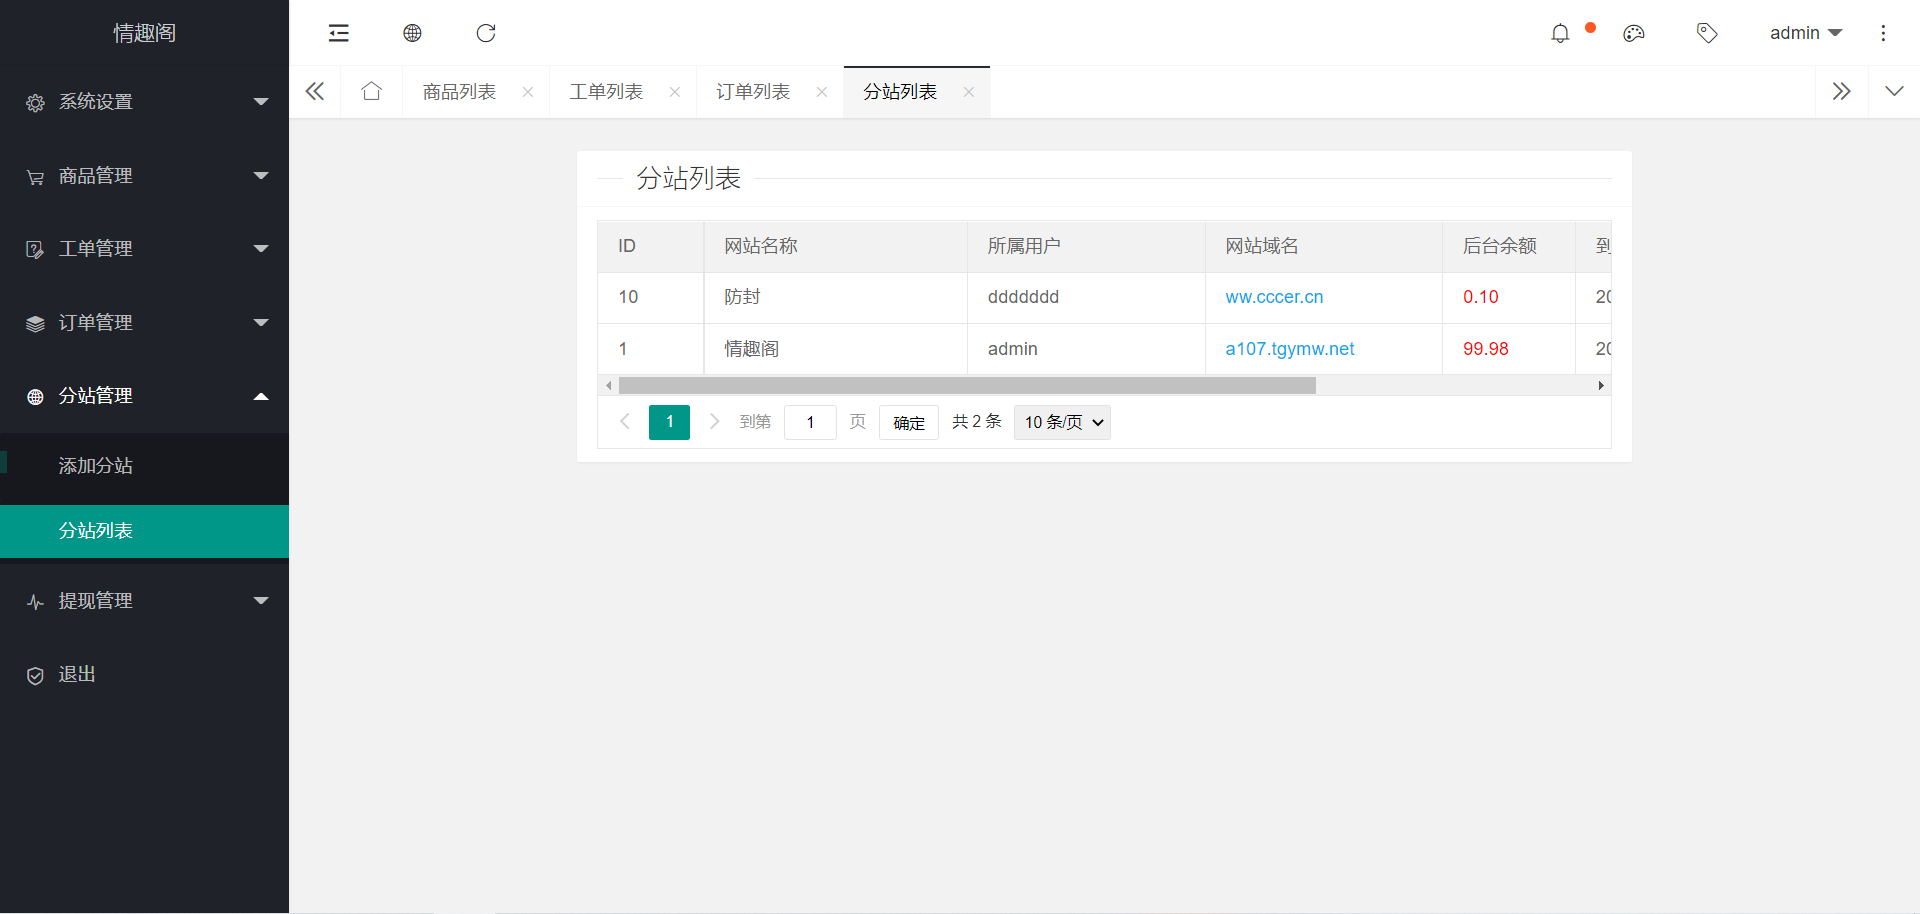1920x914 pixels.
Task: Click the tag note icon in the header
Action: click(1707, 34)
